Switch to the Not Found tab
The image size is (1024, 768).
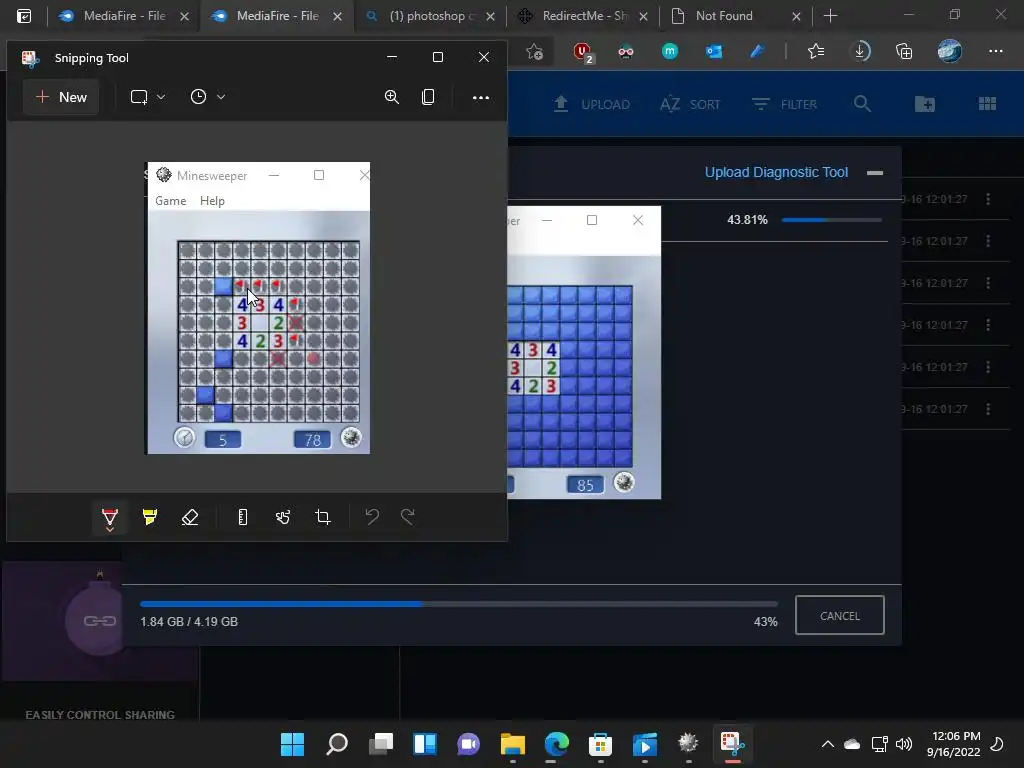pyautogui.click(x=735, y=16)
